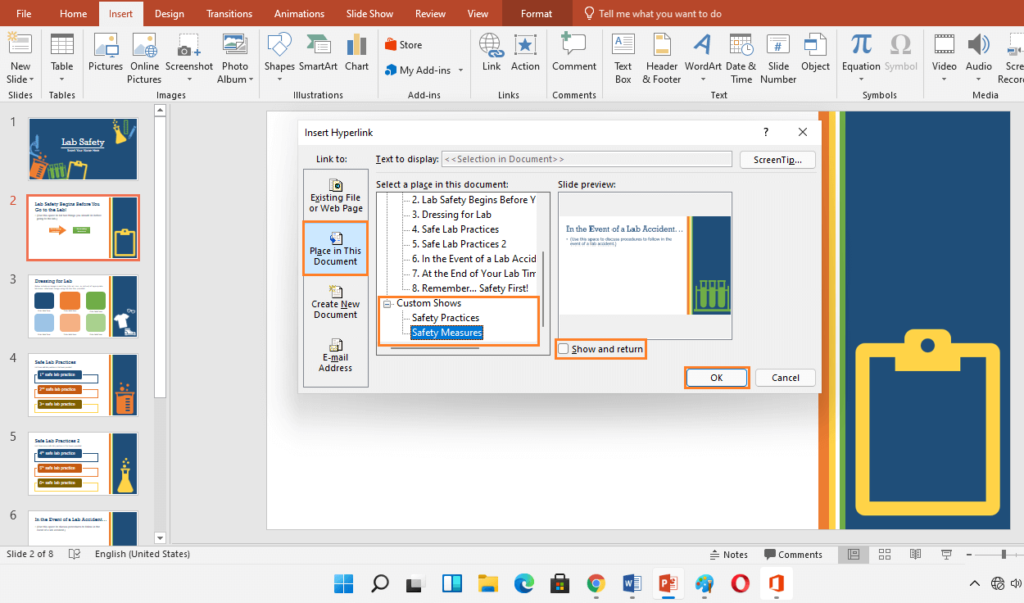
Task: Insert a SmartArt graphic
Action: [x=318, y=52]
